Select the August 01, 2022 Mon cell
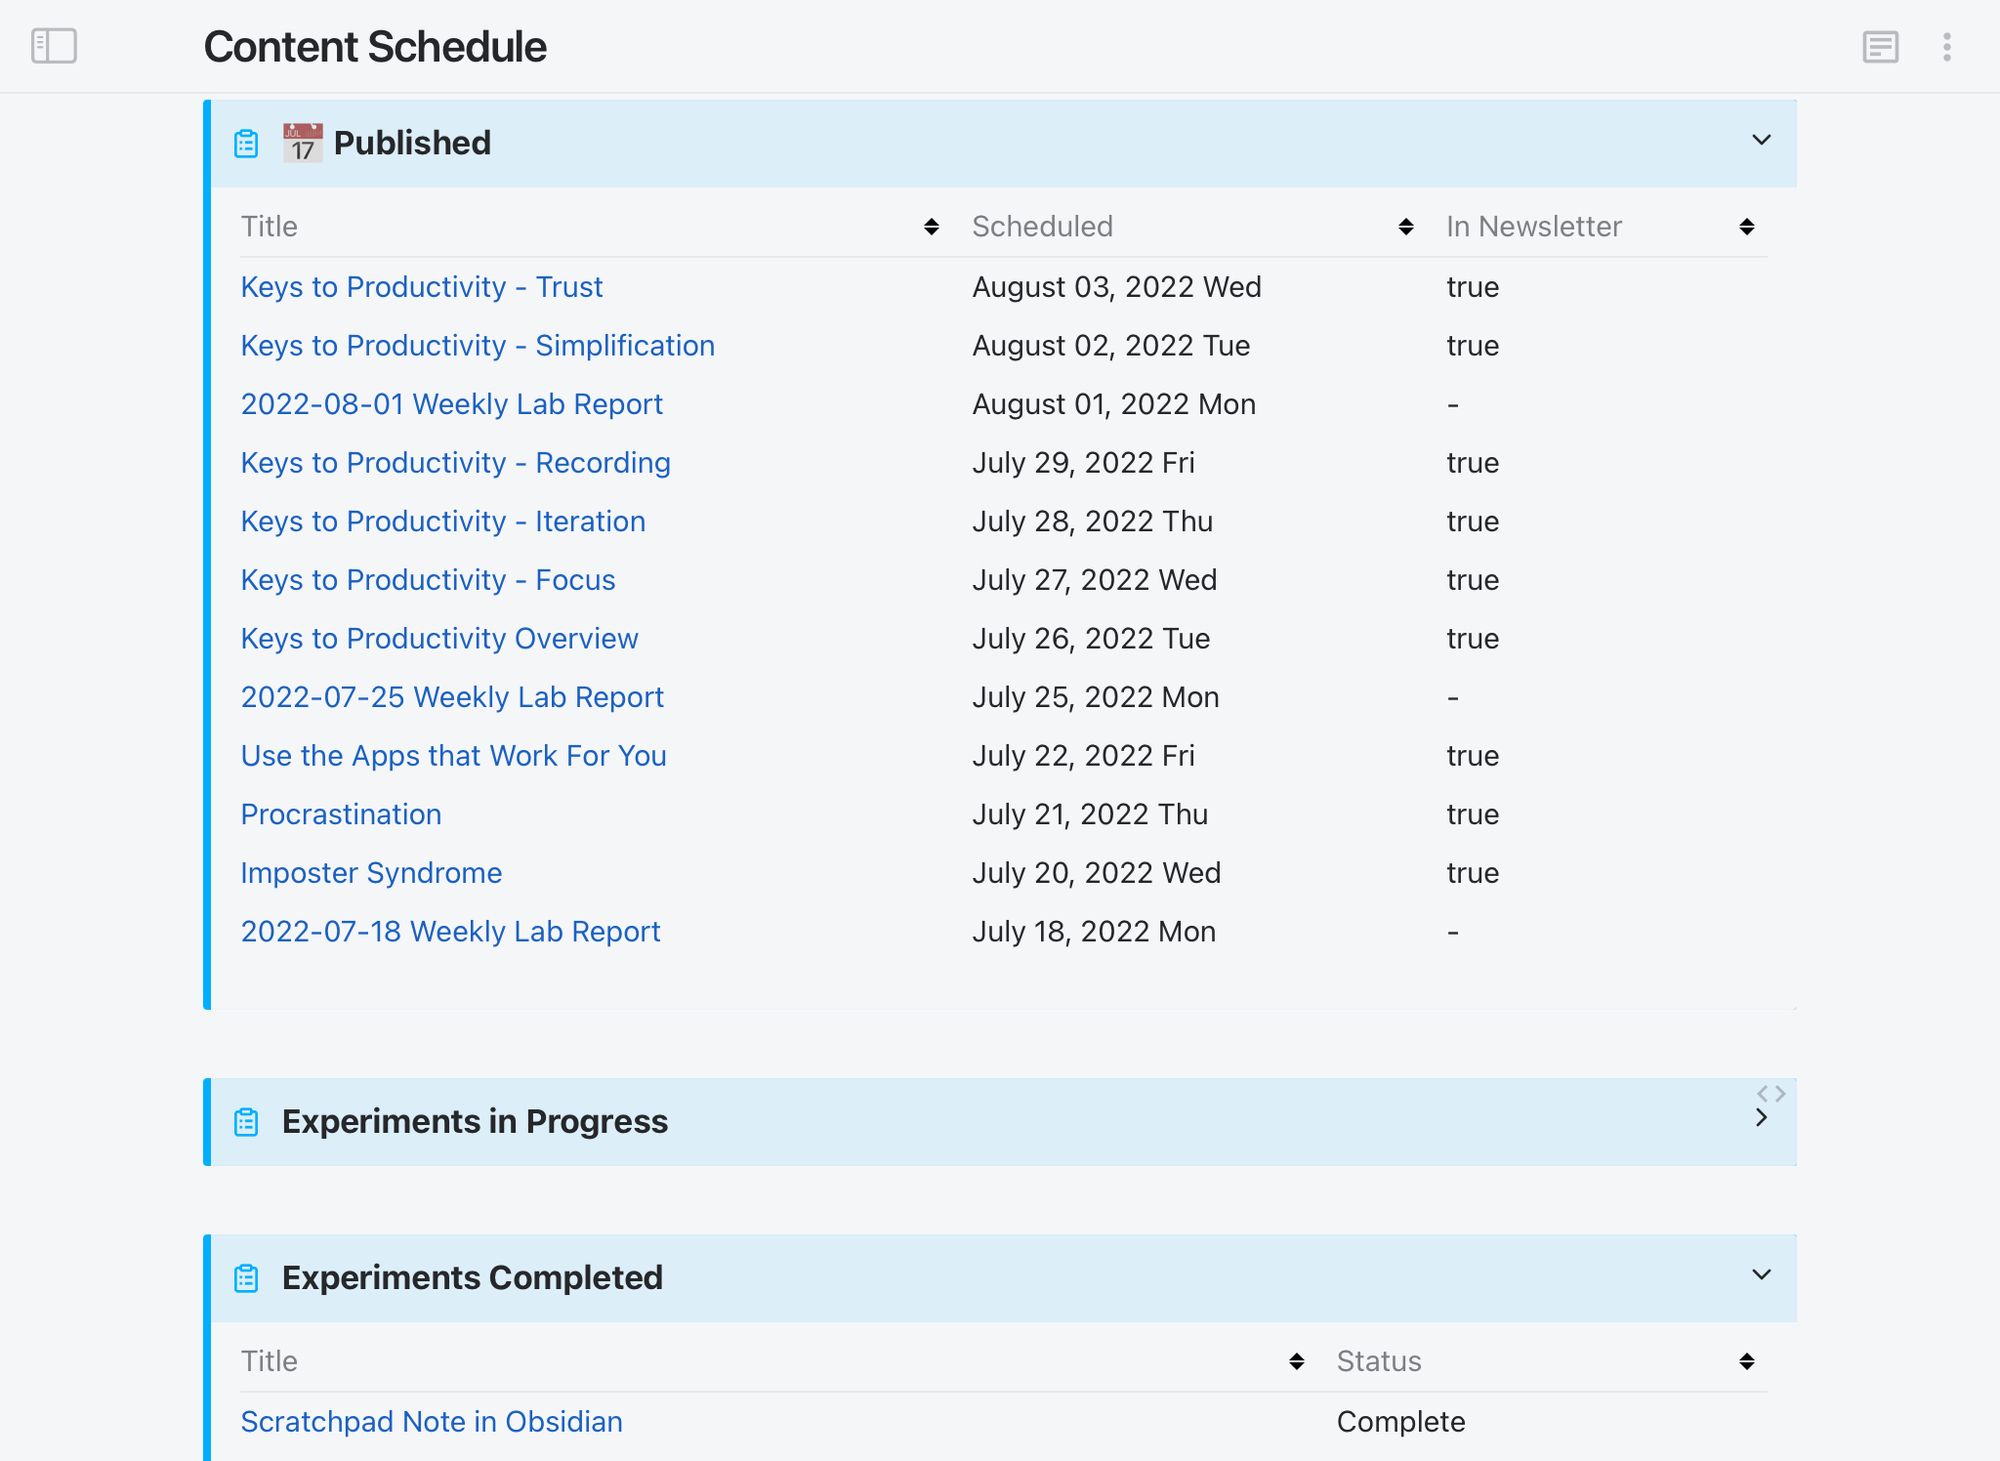This screenshot has width=2000, height=1461. [1114, 404]
